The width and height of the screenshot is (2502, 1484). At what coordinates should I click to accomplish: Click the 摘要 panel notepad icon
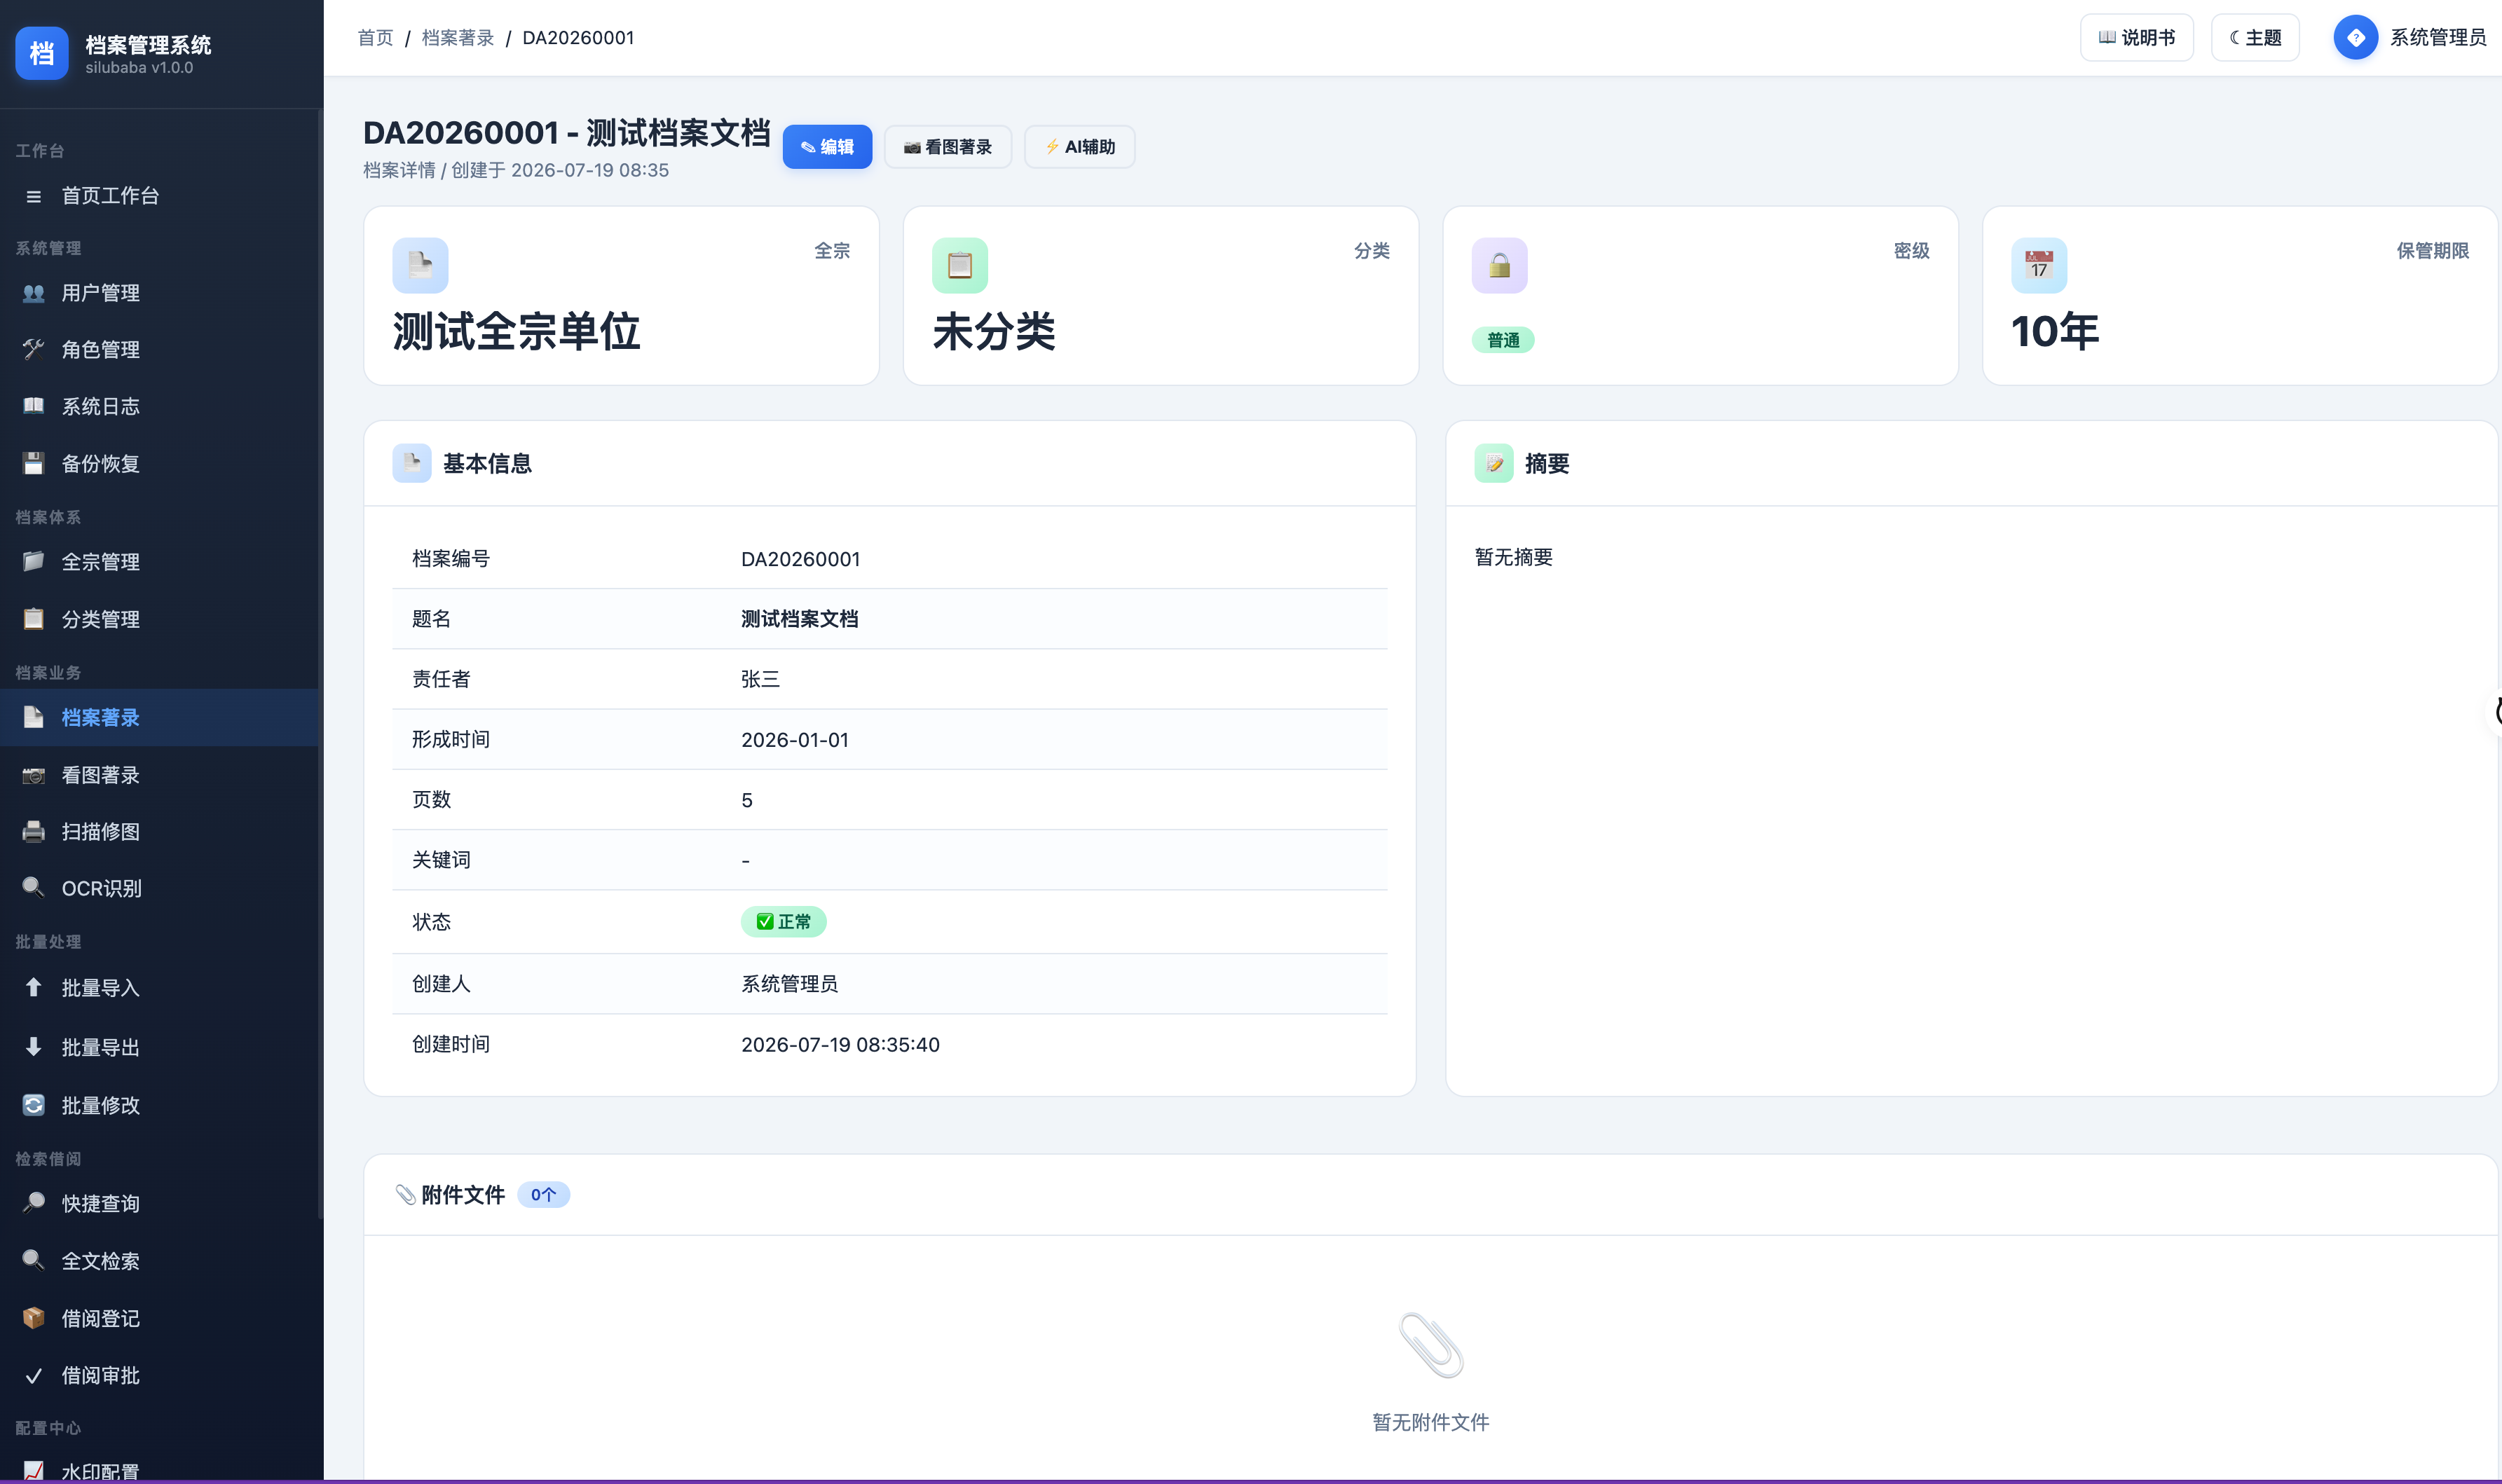(1494, 463)
